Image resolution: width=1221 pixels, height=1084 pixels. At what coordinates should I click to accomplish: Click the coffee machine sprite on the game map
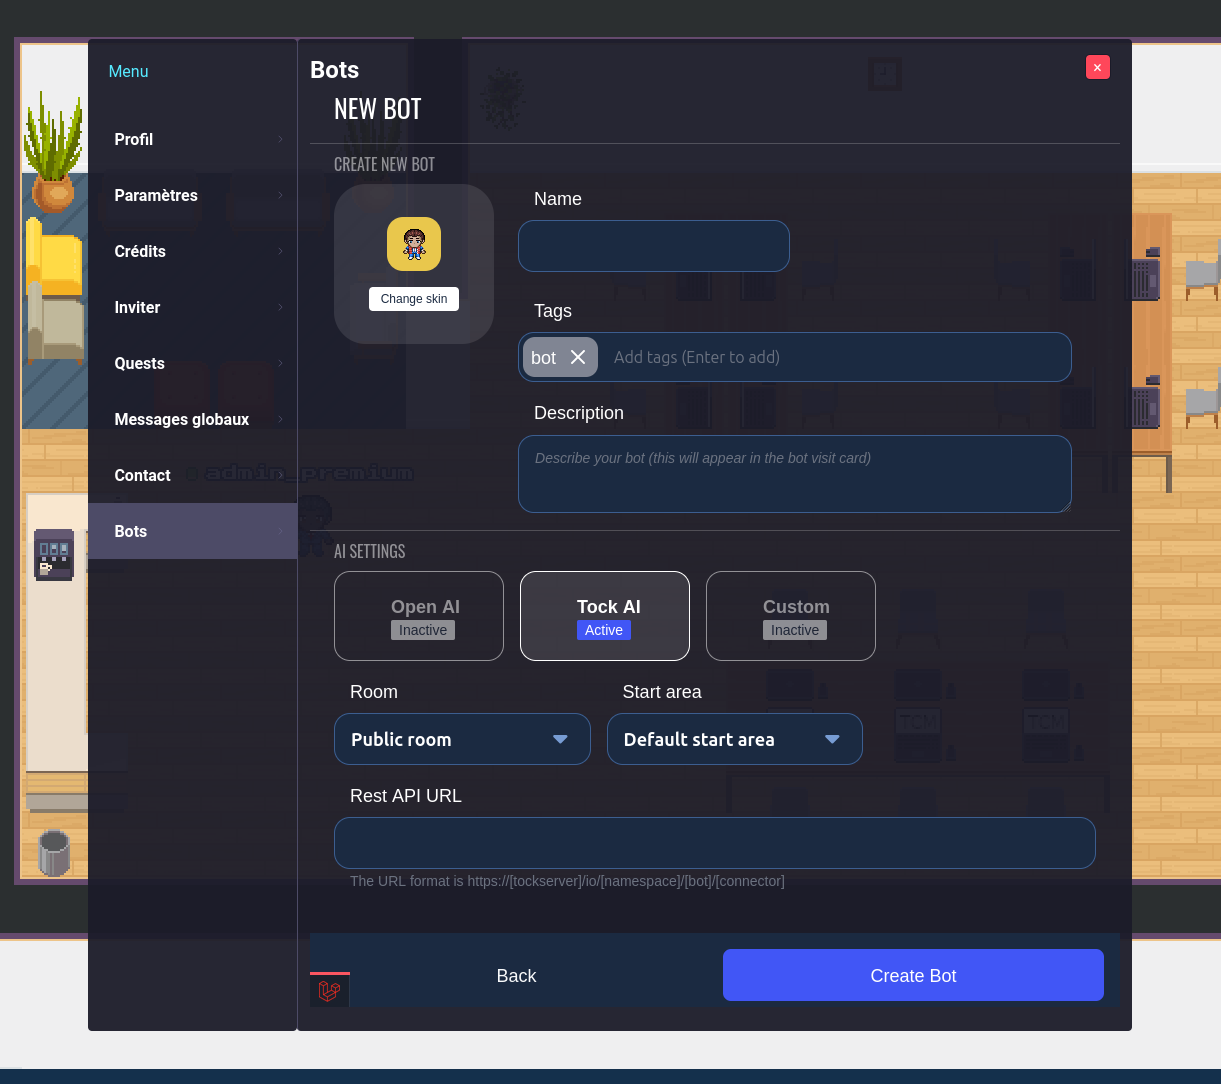(53, 554)
